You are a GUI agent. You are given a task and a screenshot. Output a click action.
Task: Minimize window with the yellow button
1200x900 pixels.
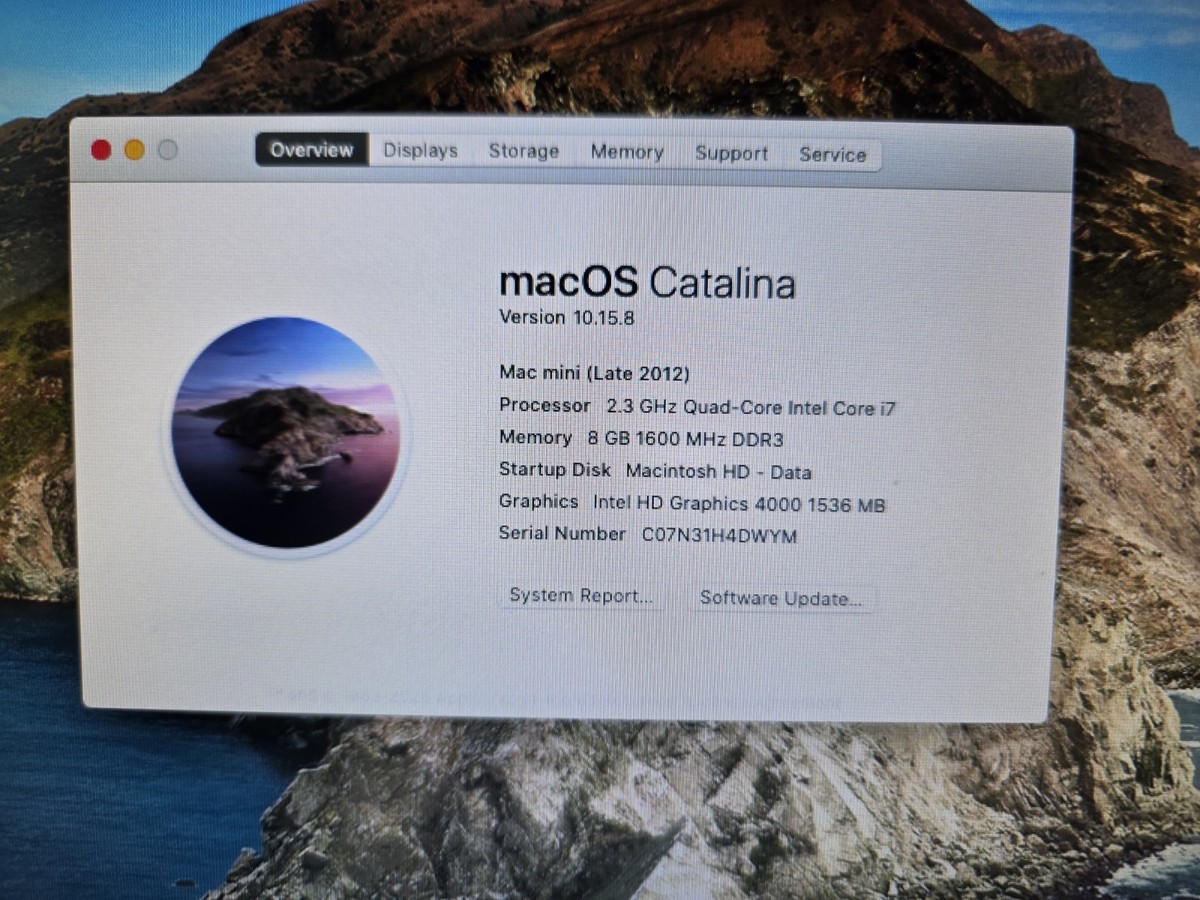tap(135, 150)
